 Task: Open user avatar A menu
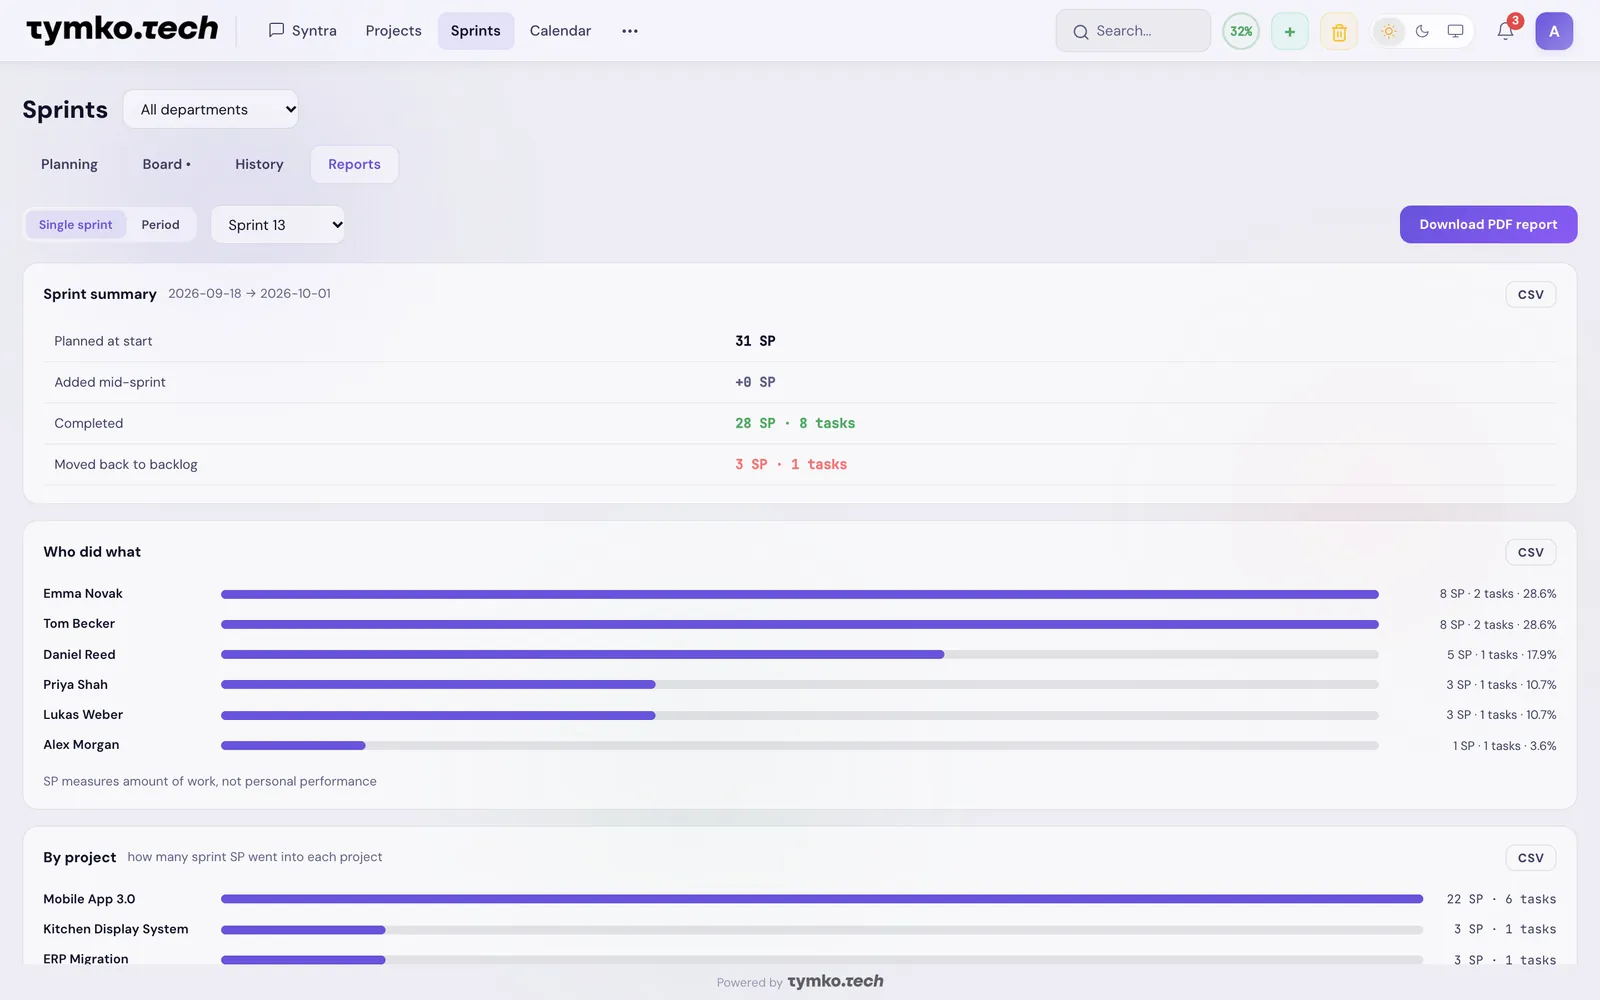(x=1554, y=31)
